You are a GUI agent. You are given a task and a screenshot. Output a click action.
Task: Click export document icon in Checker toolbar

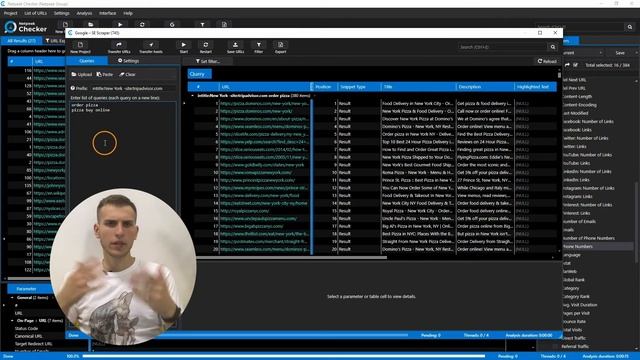(224, 25)
